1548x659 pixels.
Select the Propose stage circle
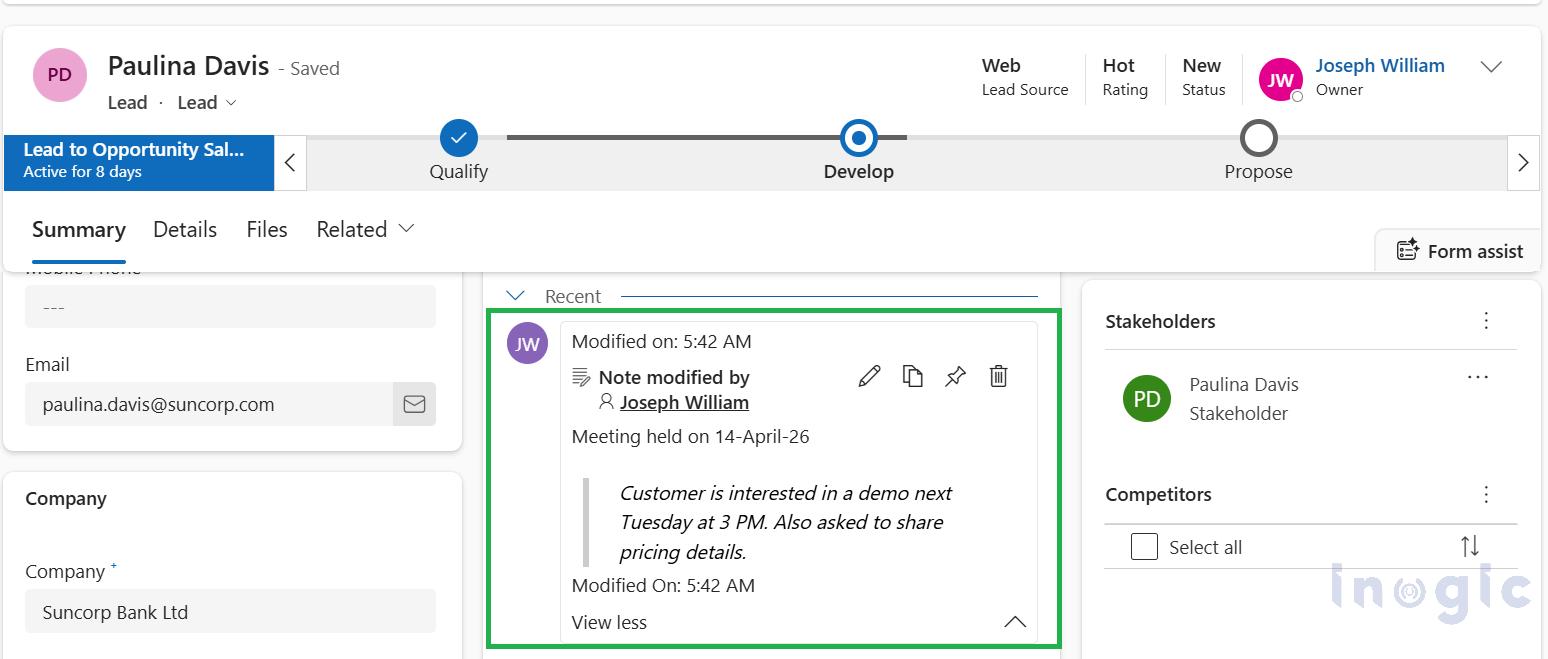point(1258,138)
